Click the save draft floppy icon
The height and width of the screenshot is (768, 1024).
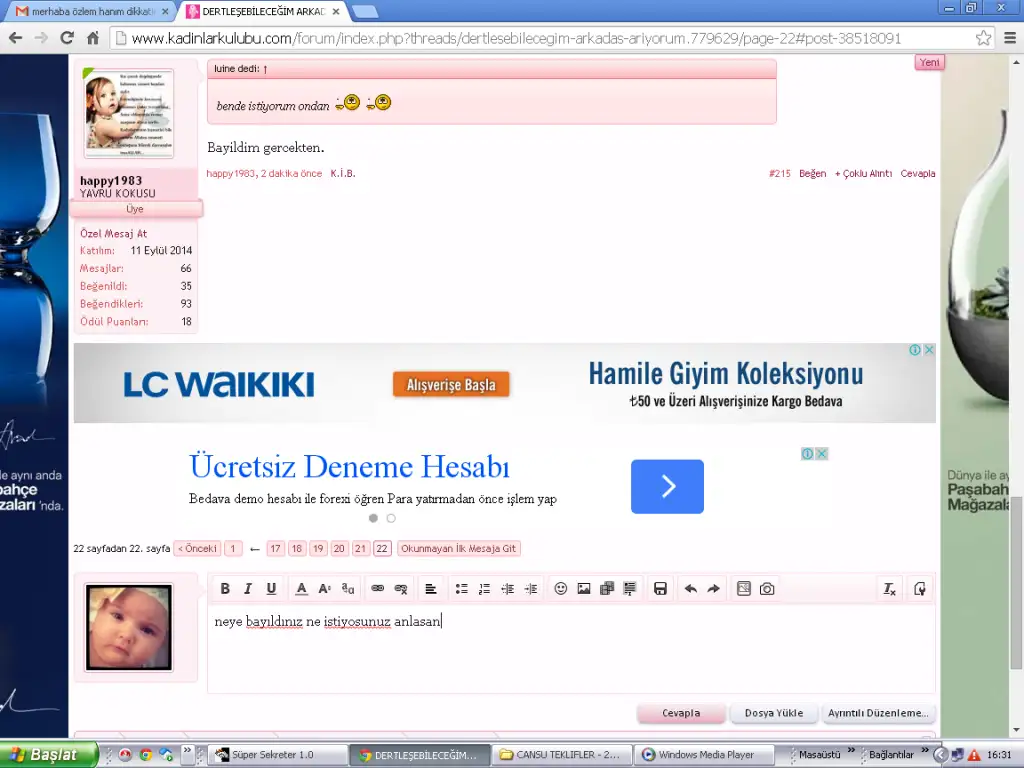pyautogui.click(x=660, y=589)
